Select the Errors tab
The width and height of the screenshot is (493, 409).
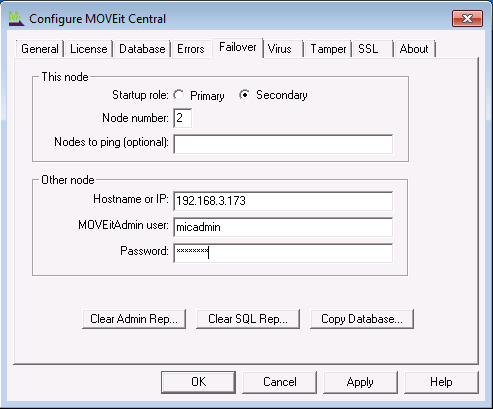pyautogui.click(x=191, y=49)
